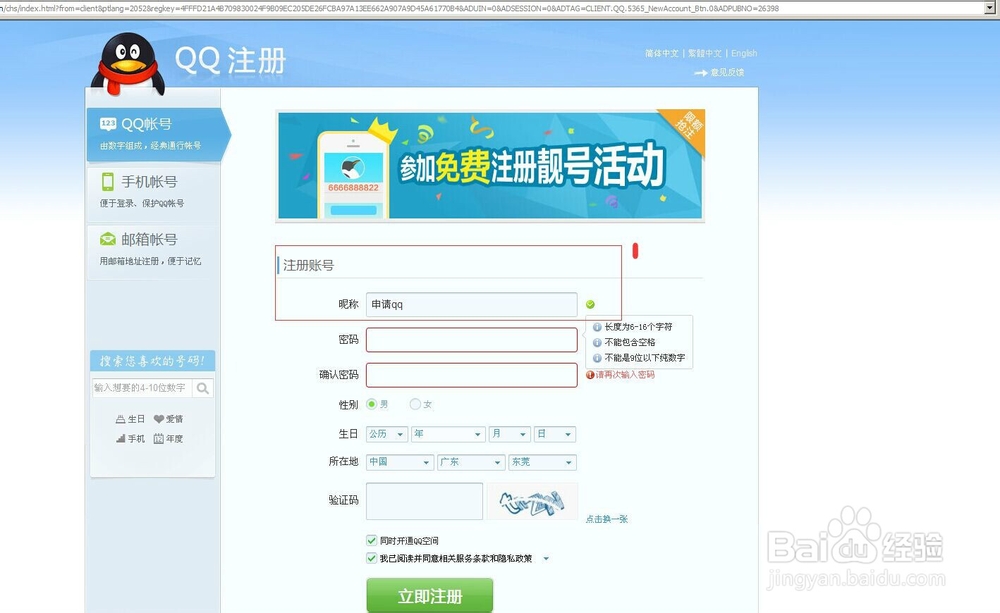Focus the 确认密码 input field
The width and height of the screenshot is (1000, 613).
pyautogui.click(x=471, y=375)
